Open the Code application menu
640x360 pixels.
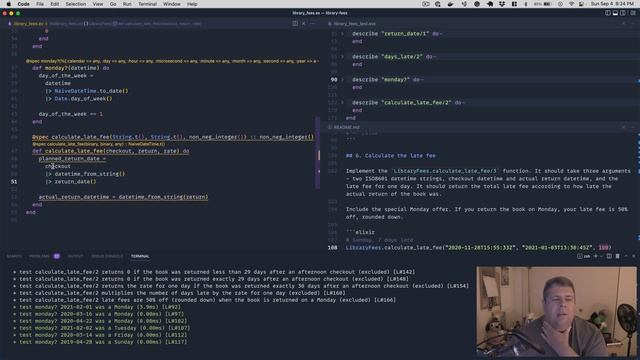click(23, 4)
